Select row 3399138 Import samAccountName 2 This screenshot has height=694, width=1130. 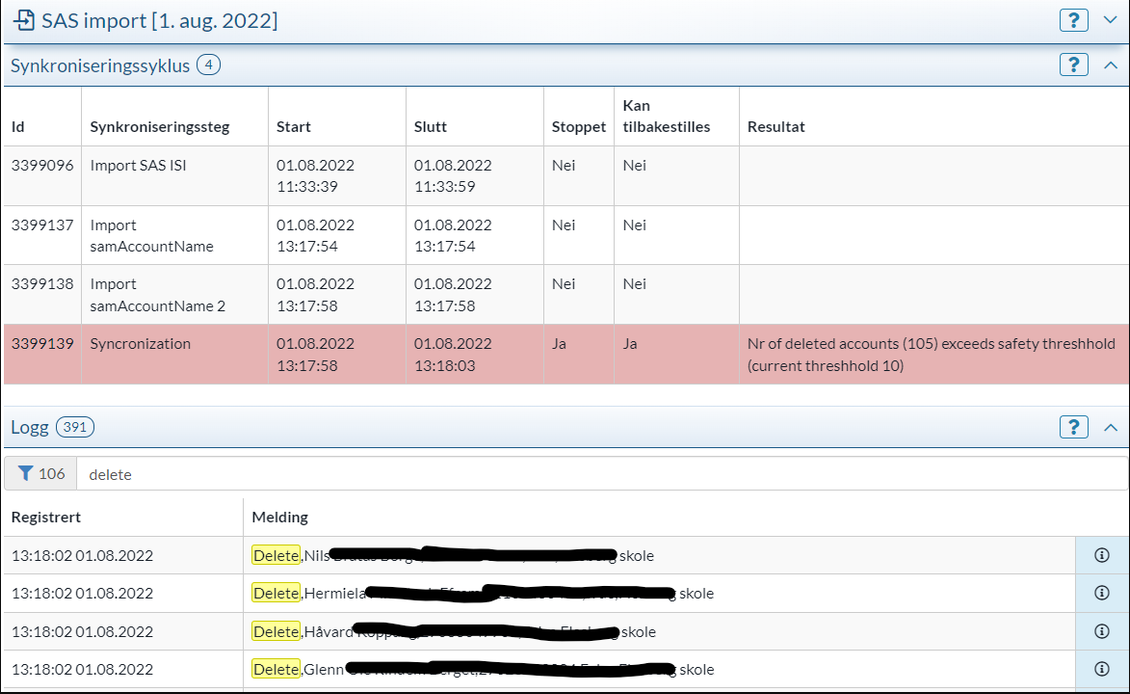click(x=150, y=295)
